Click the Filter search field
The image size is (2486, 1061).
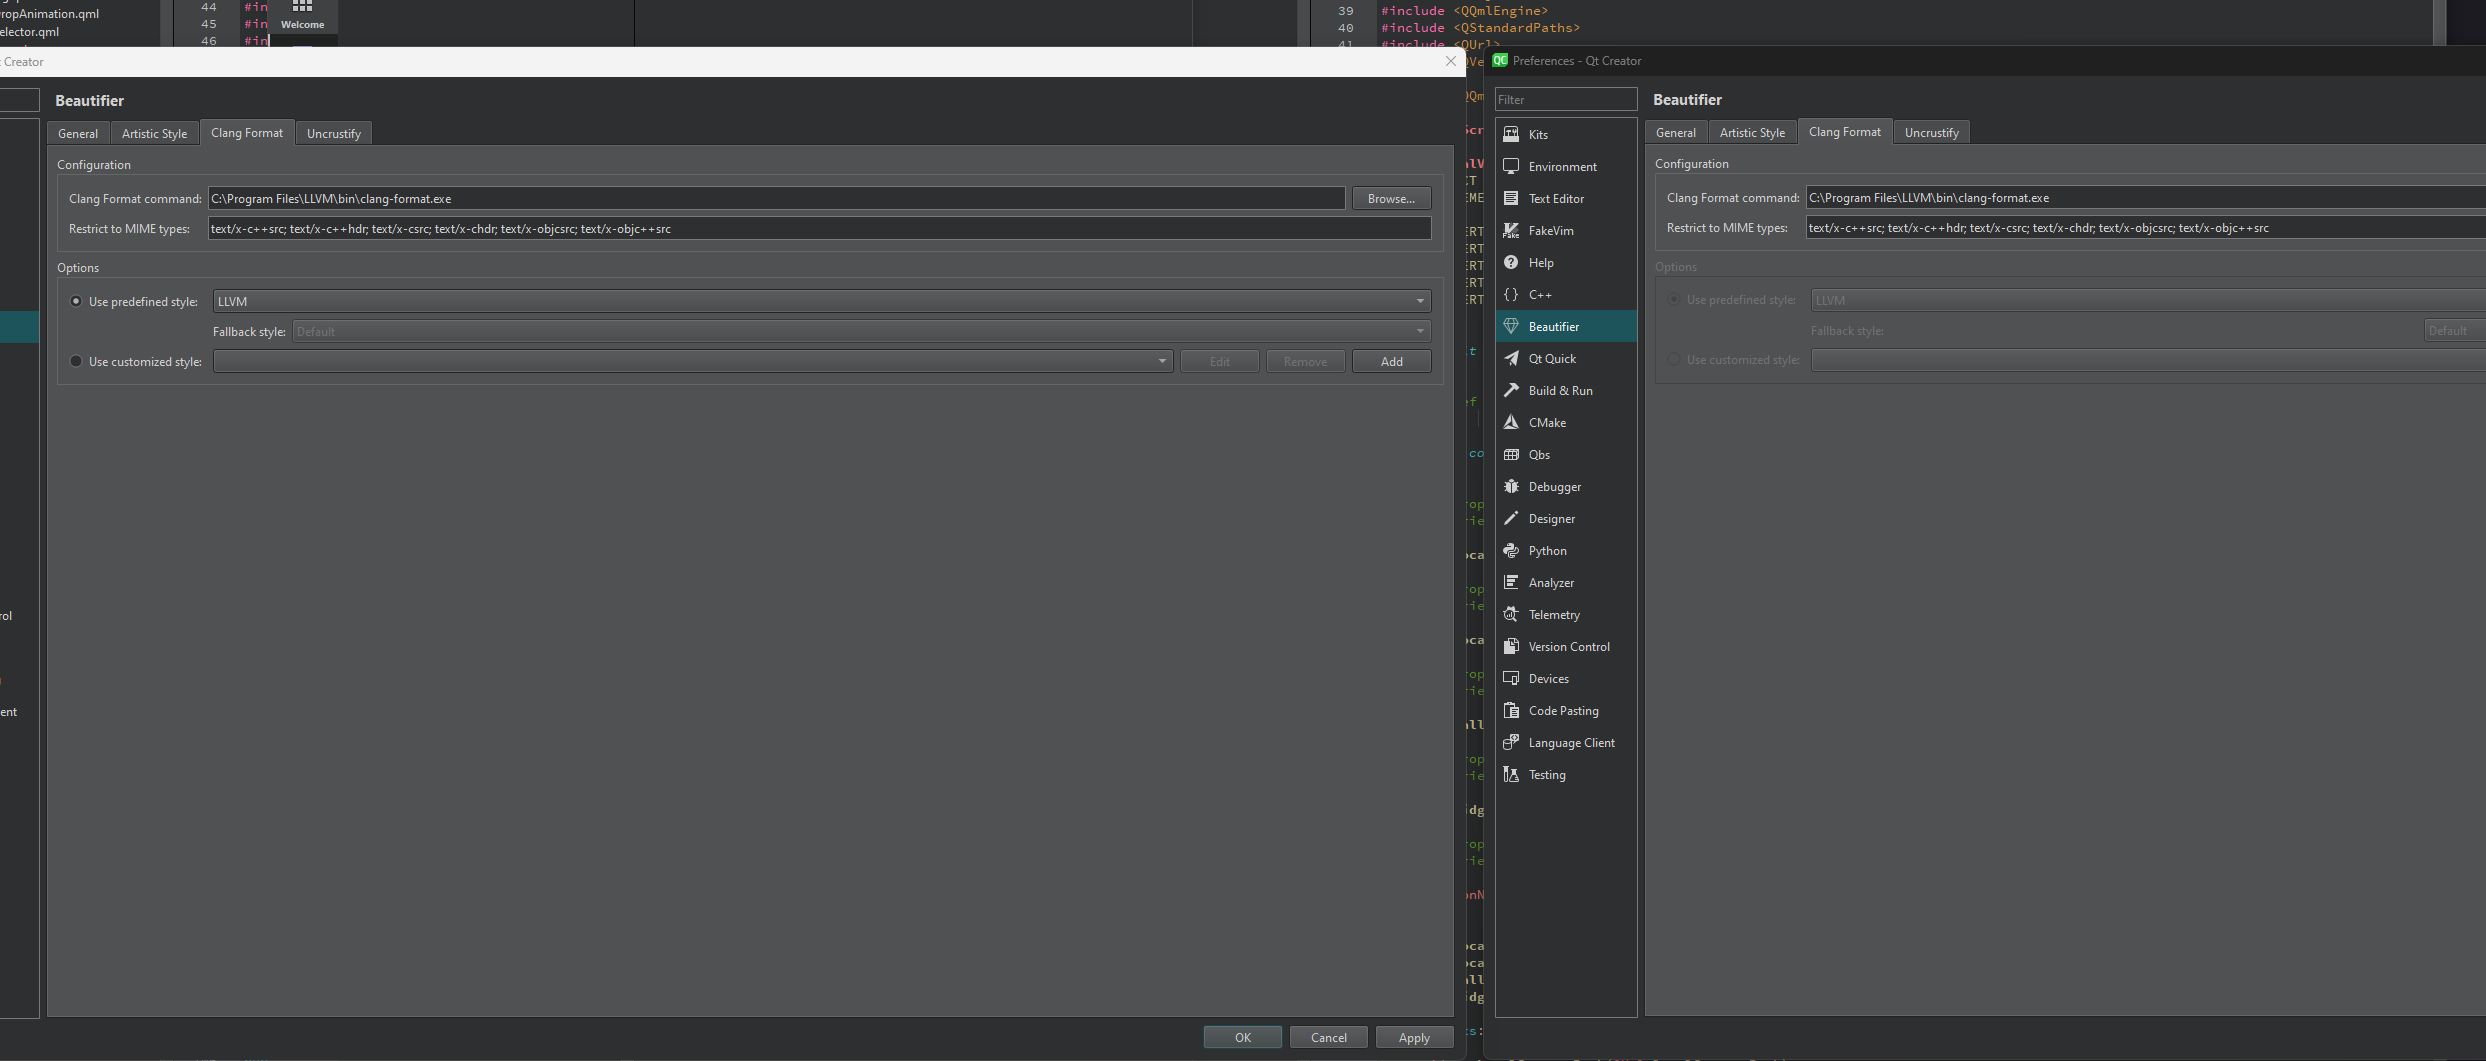point(1565,99)
